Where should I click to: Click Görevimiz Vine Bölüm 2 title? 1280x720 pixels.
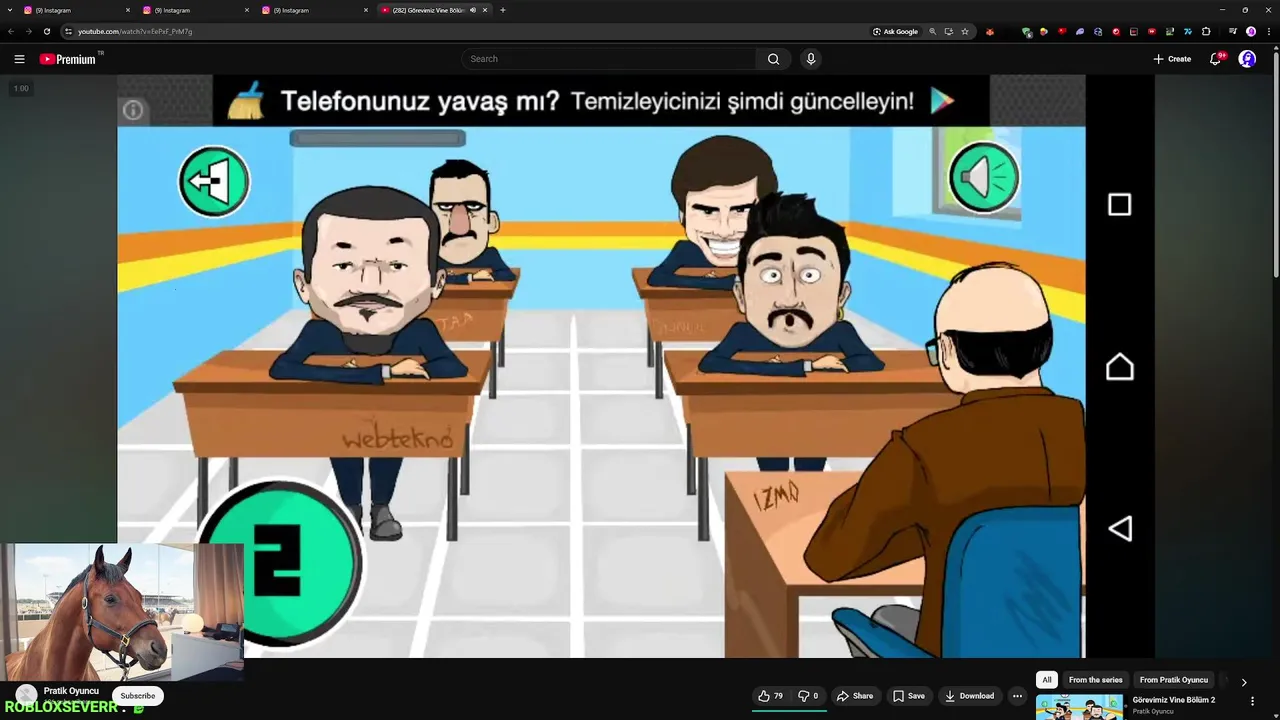pos(1173,700)
